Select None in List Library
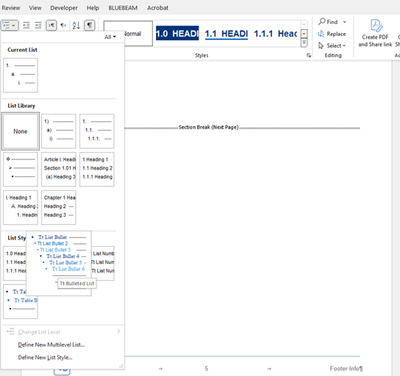Viewport: 400px width, 376px height. coord(20,131)
